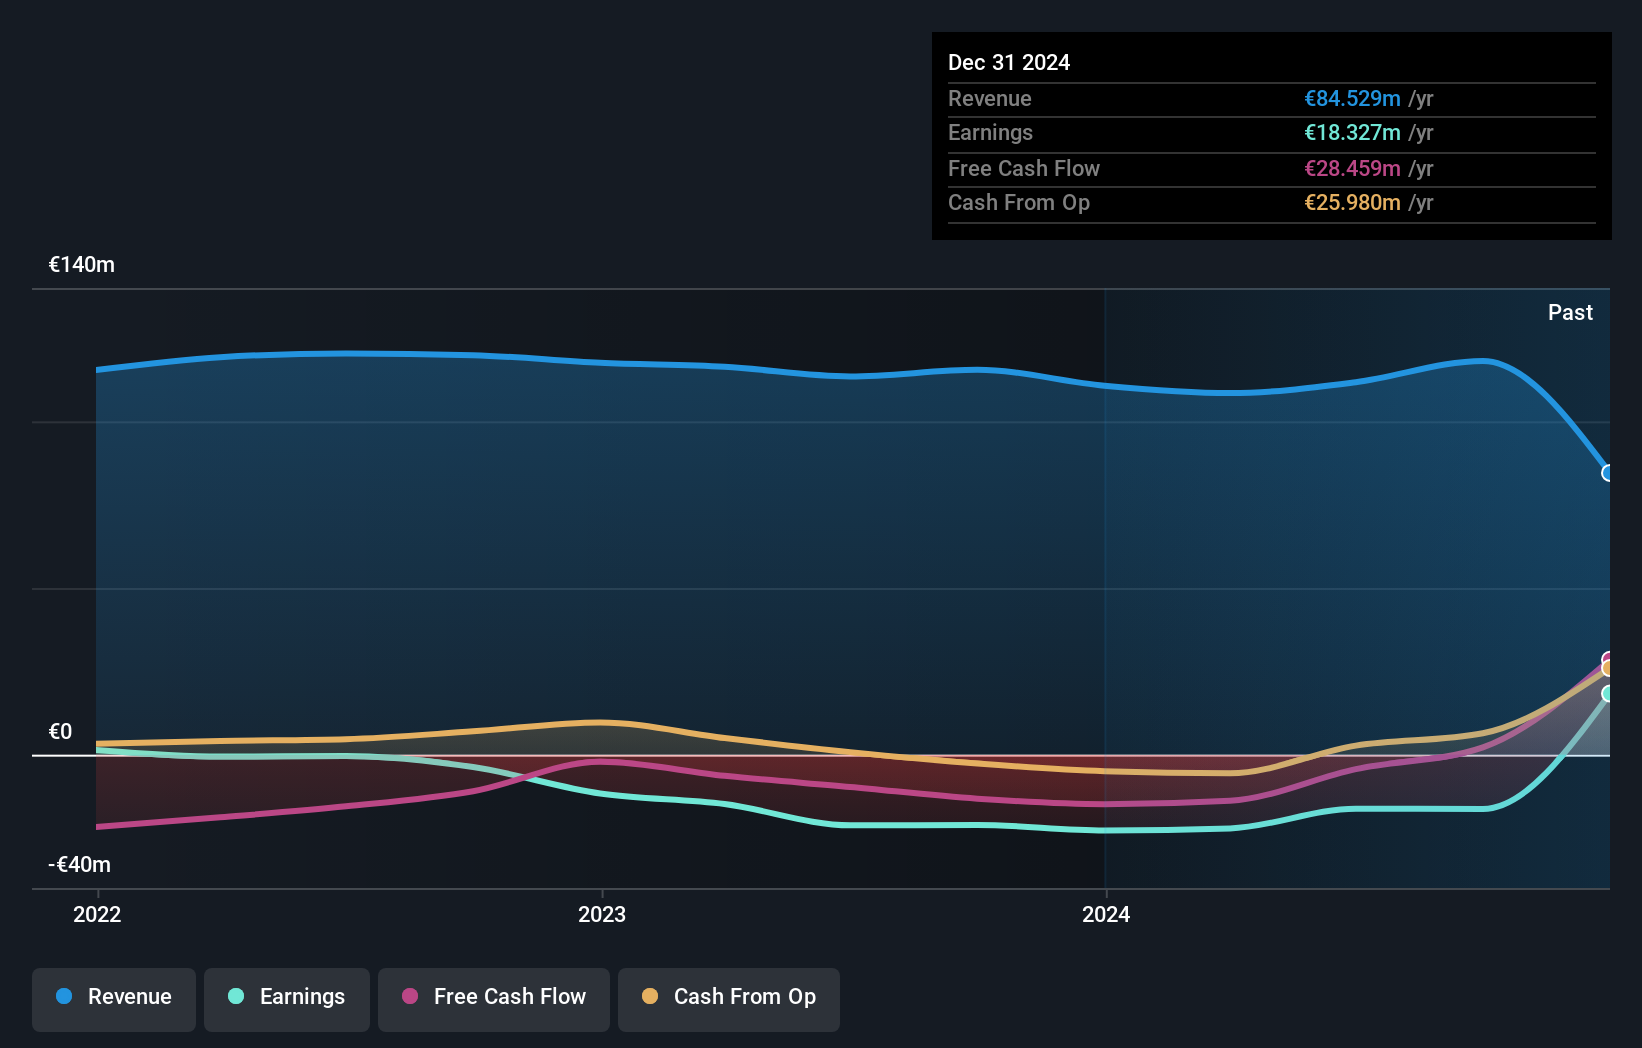Click the Earnings value €18.327m link
This screenshot has width=1642, height=1048.
tap(1351, 133)
